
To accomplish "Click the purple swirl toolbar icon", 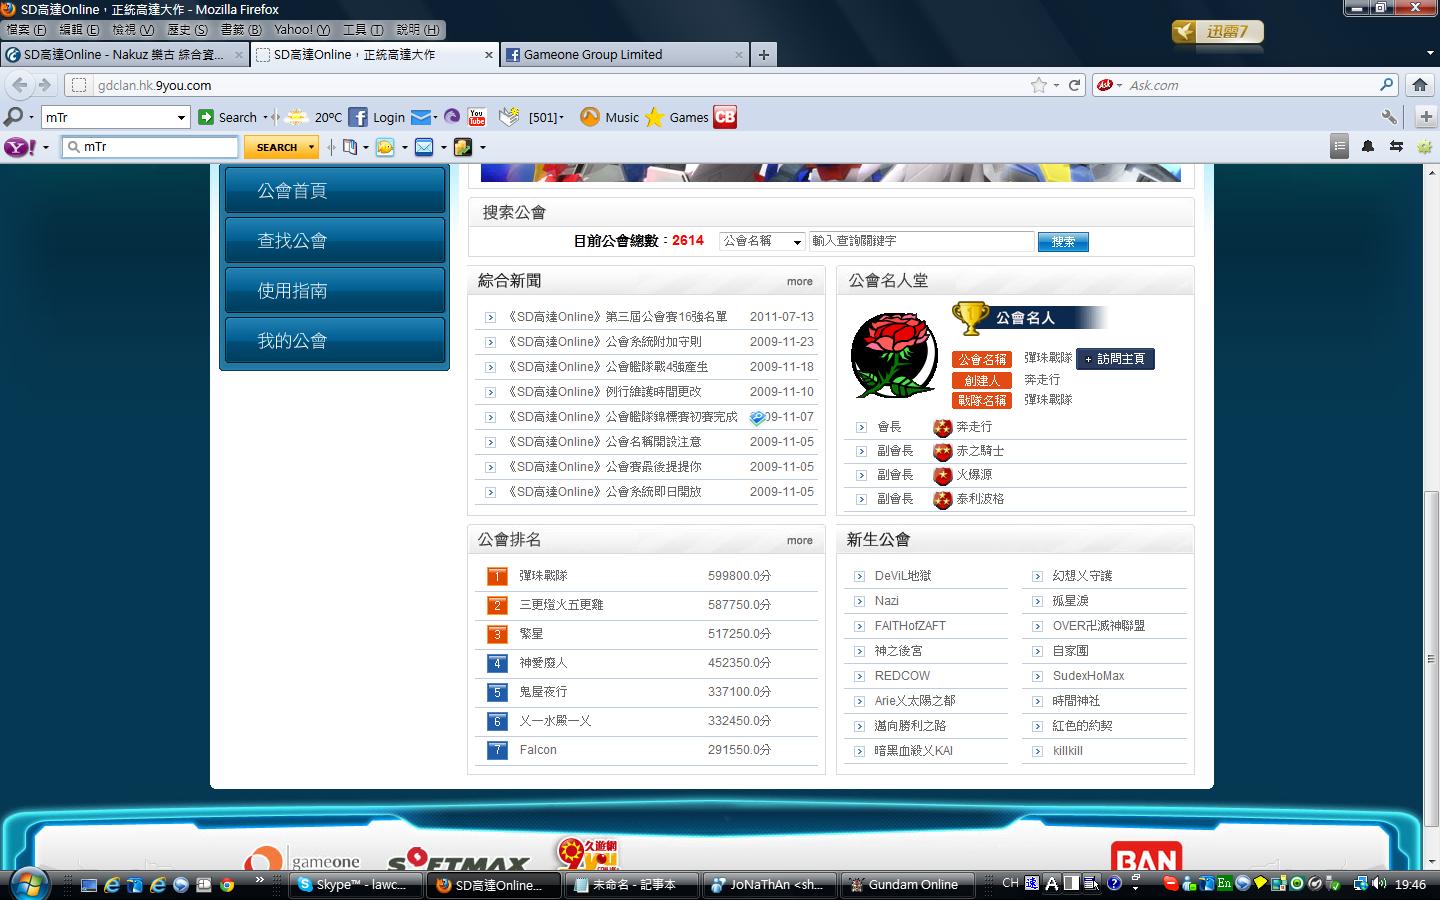I will [452, 117].
